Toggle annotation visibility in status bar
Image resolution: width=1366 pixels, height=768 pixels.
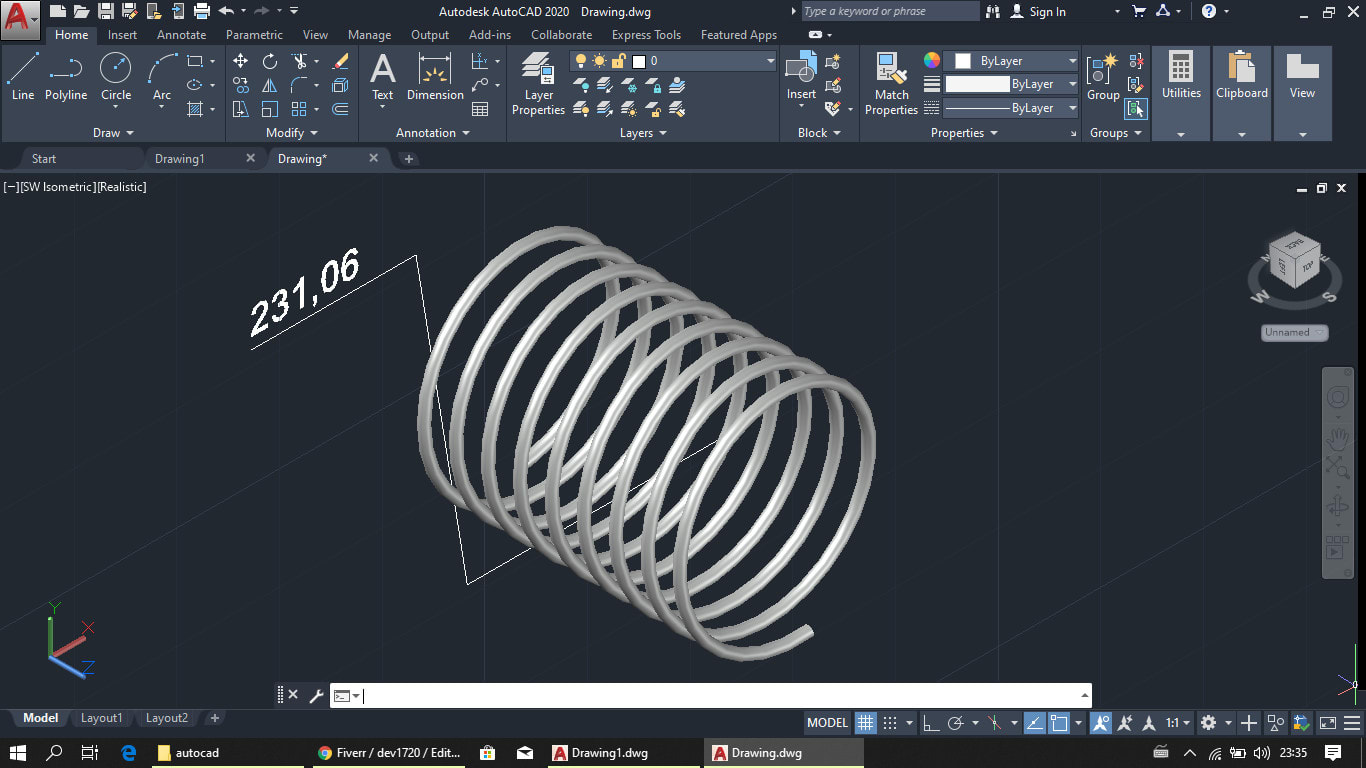click(1101, 723)
